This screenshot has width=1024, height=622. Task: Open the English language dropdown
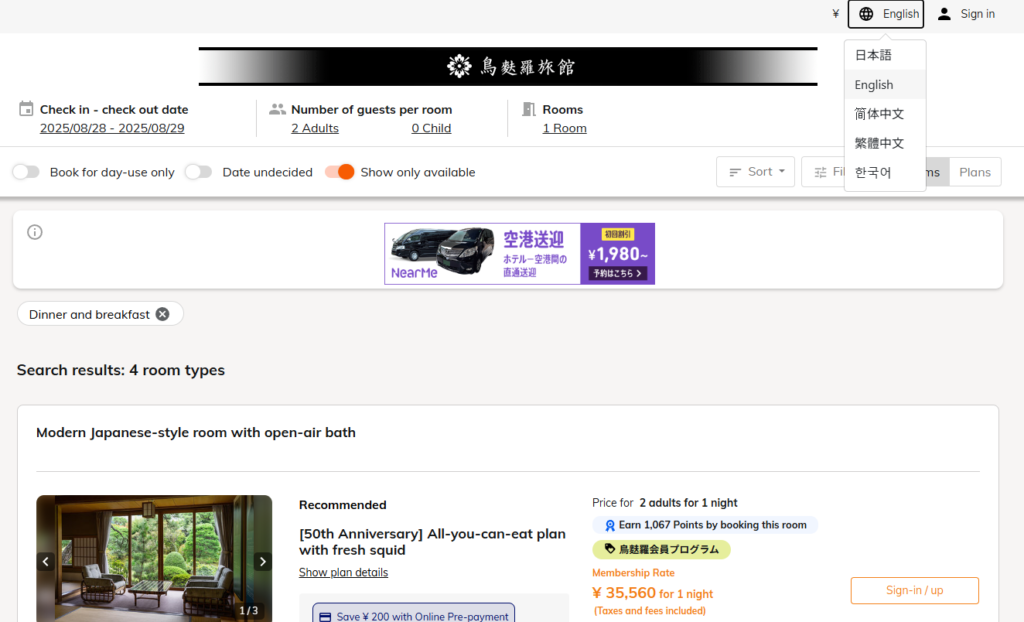point(886,14)
